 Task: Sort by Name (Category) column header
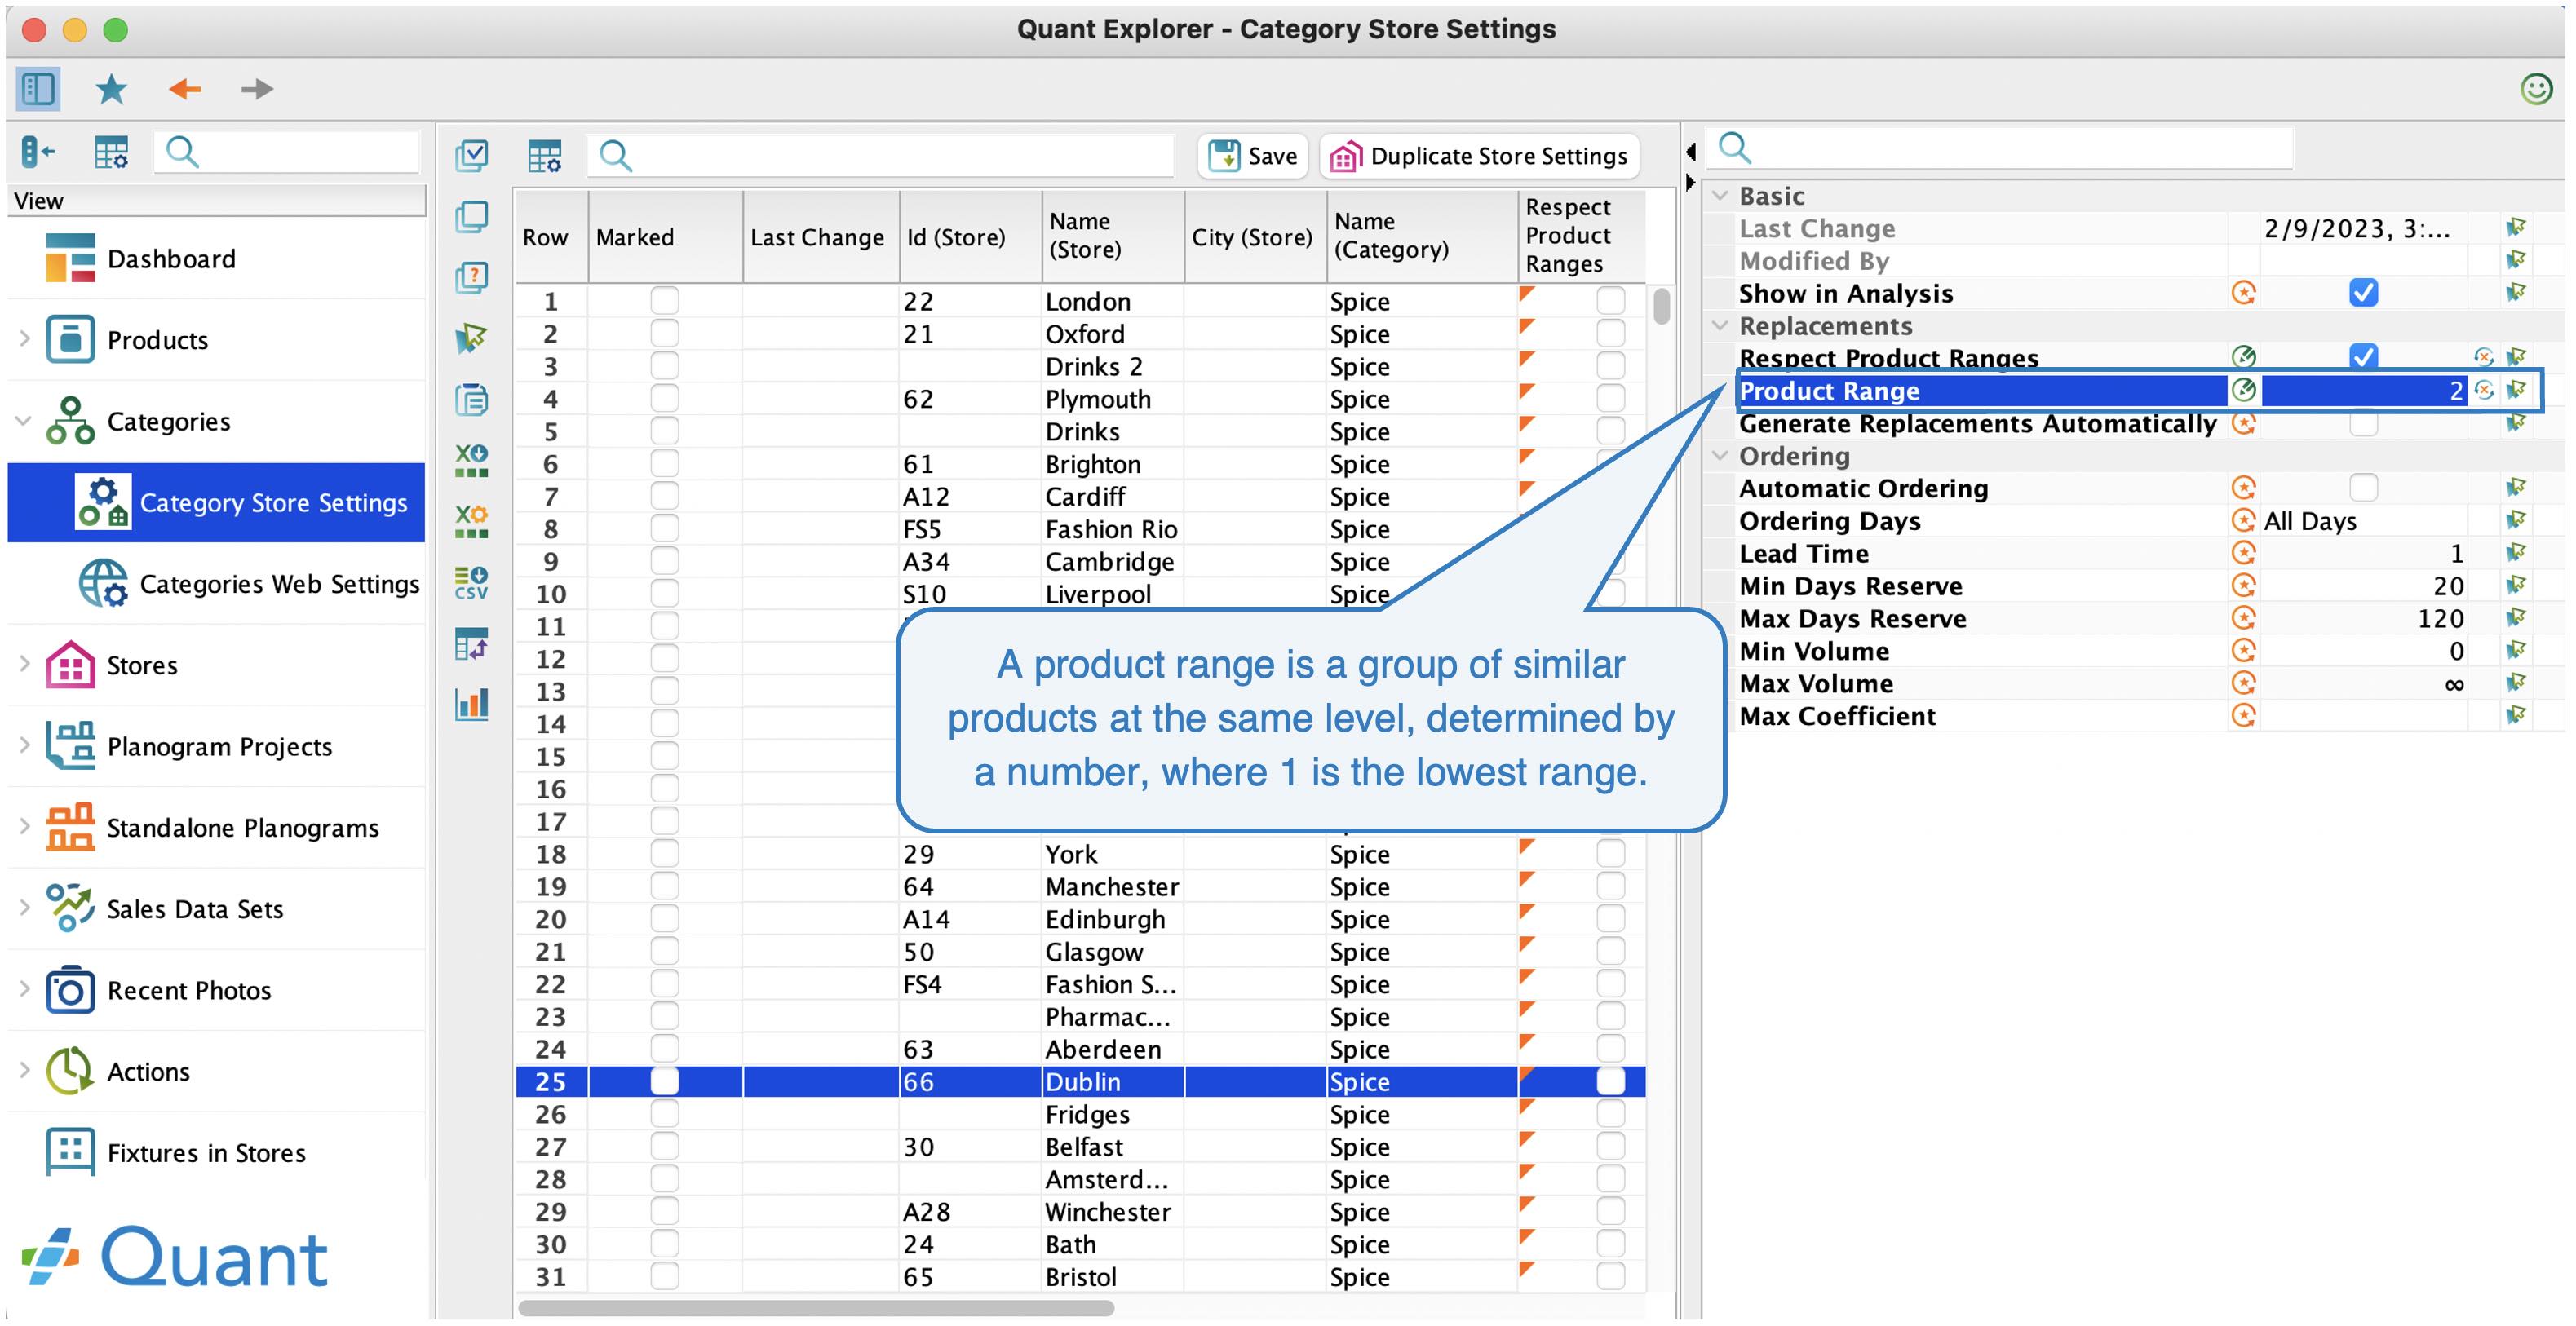point(1421,236)
